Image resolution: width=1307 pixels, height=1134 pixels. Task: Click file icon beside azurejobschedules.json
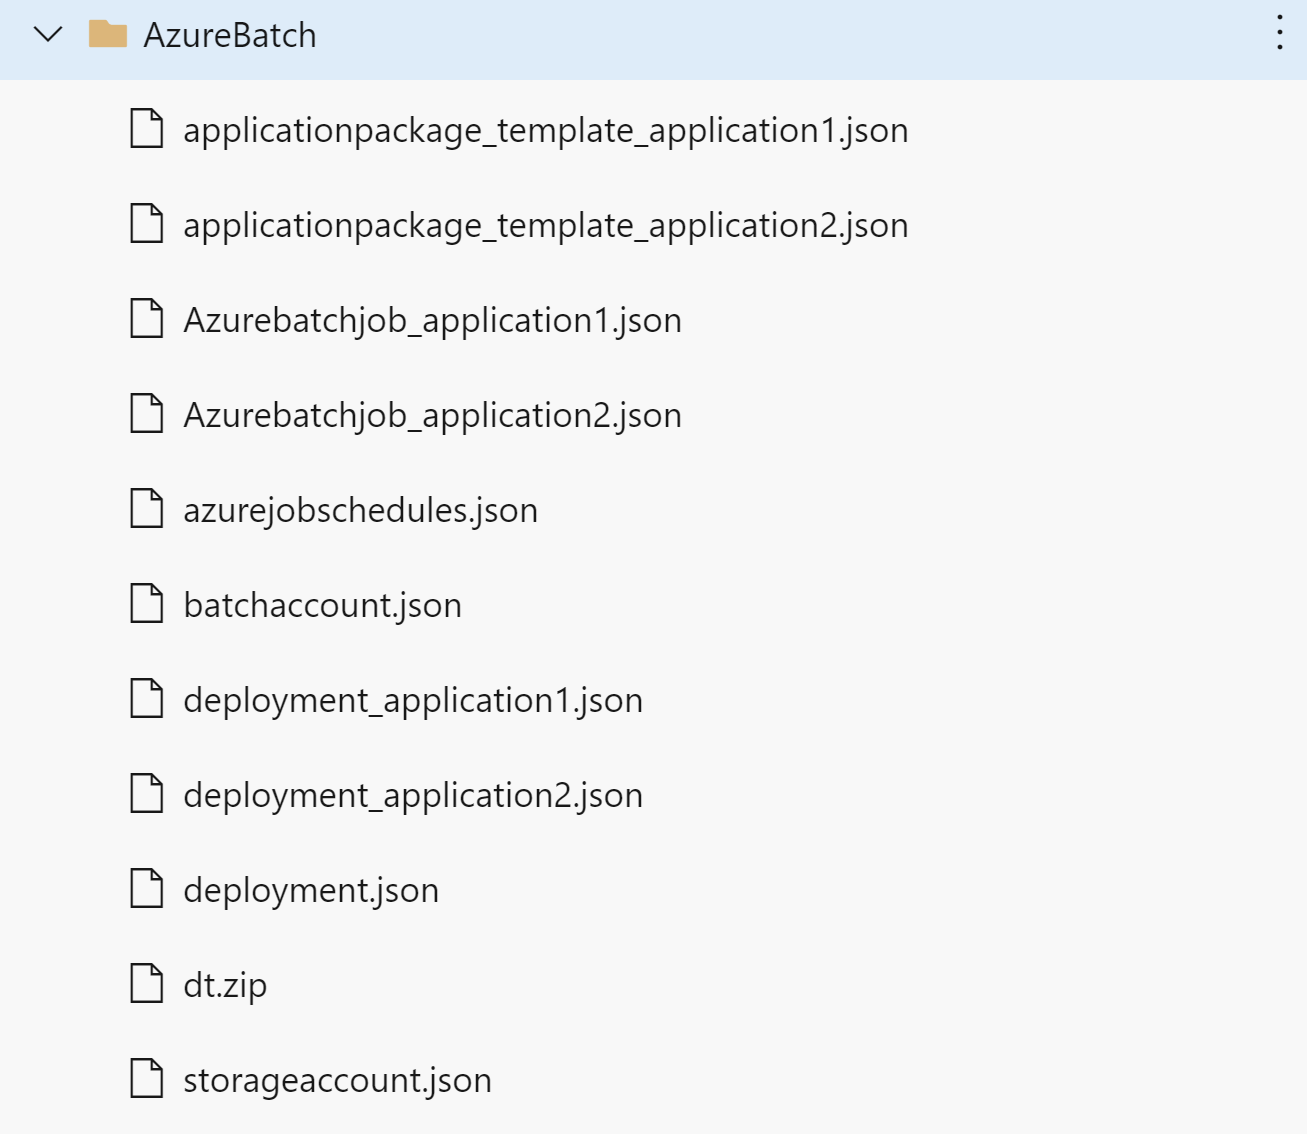coord(147,508)
